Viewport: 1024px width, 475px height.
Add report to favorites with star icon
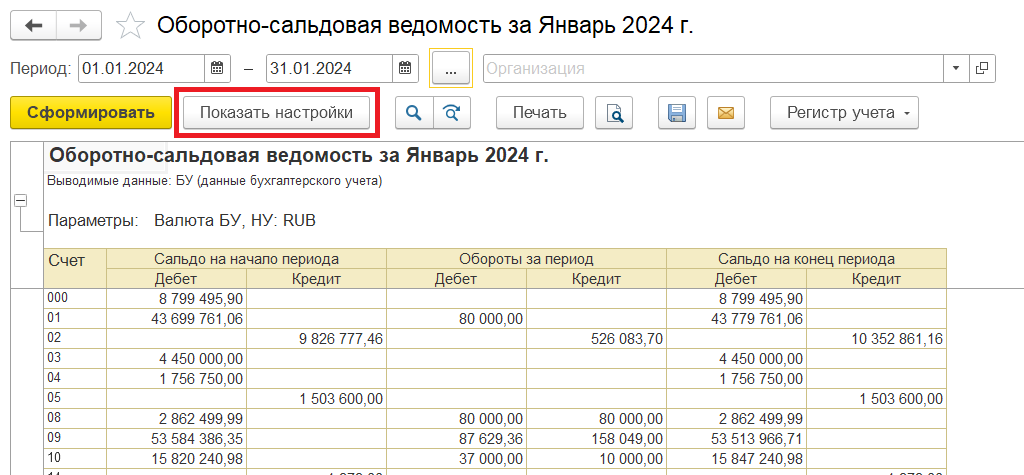pyautogui.click(x=130, y=26)
